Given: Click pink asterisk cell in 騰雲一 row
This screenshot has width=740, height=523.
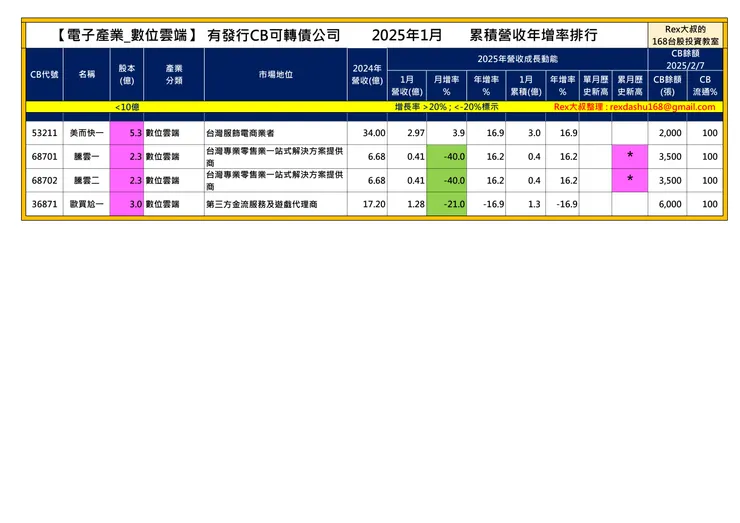Looking at the screenshot, I should [x=630, y=157].
